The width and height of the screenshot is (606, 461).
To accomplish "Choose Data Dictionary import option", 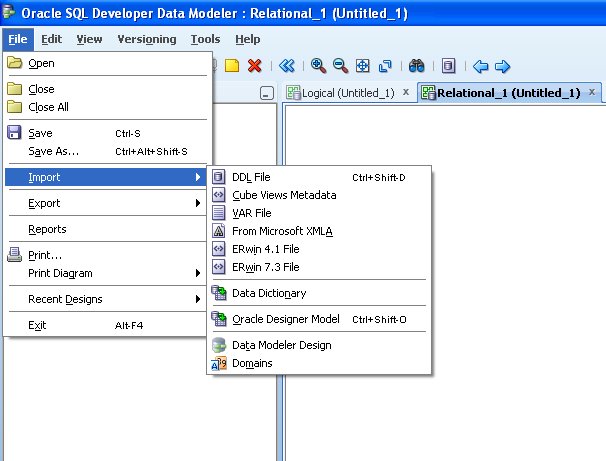I will [319, 293].
